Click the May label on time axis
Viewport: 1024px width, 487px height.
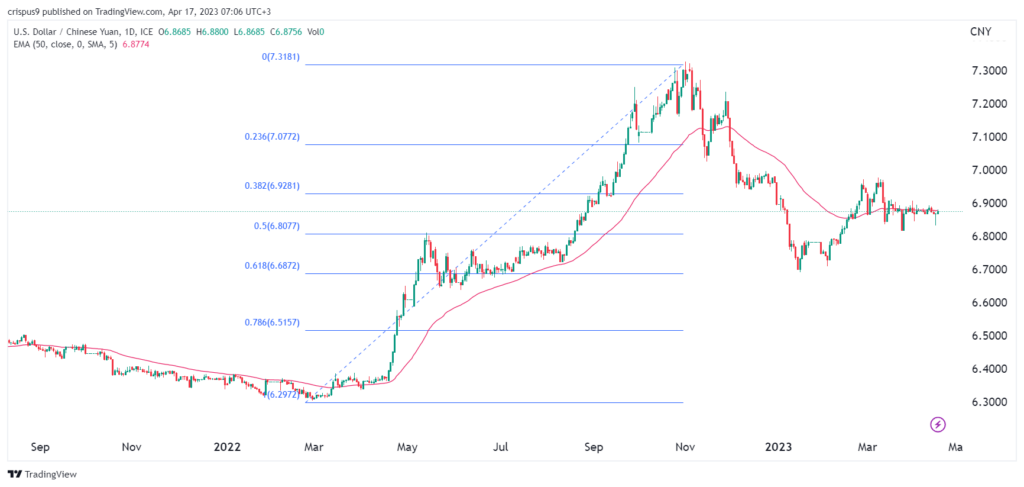[x=407, y=447]
